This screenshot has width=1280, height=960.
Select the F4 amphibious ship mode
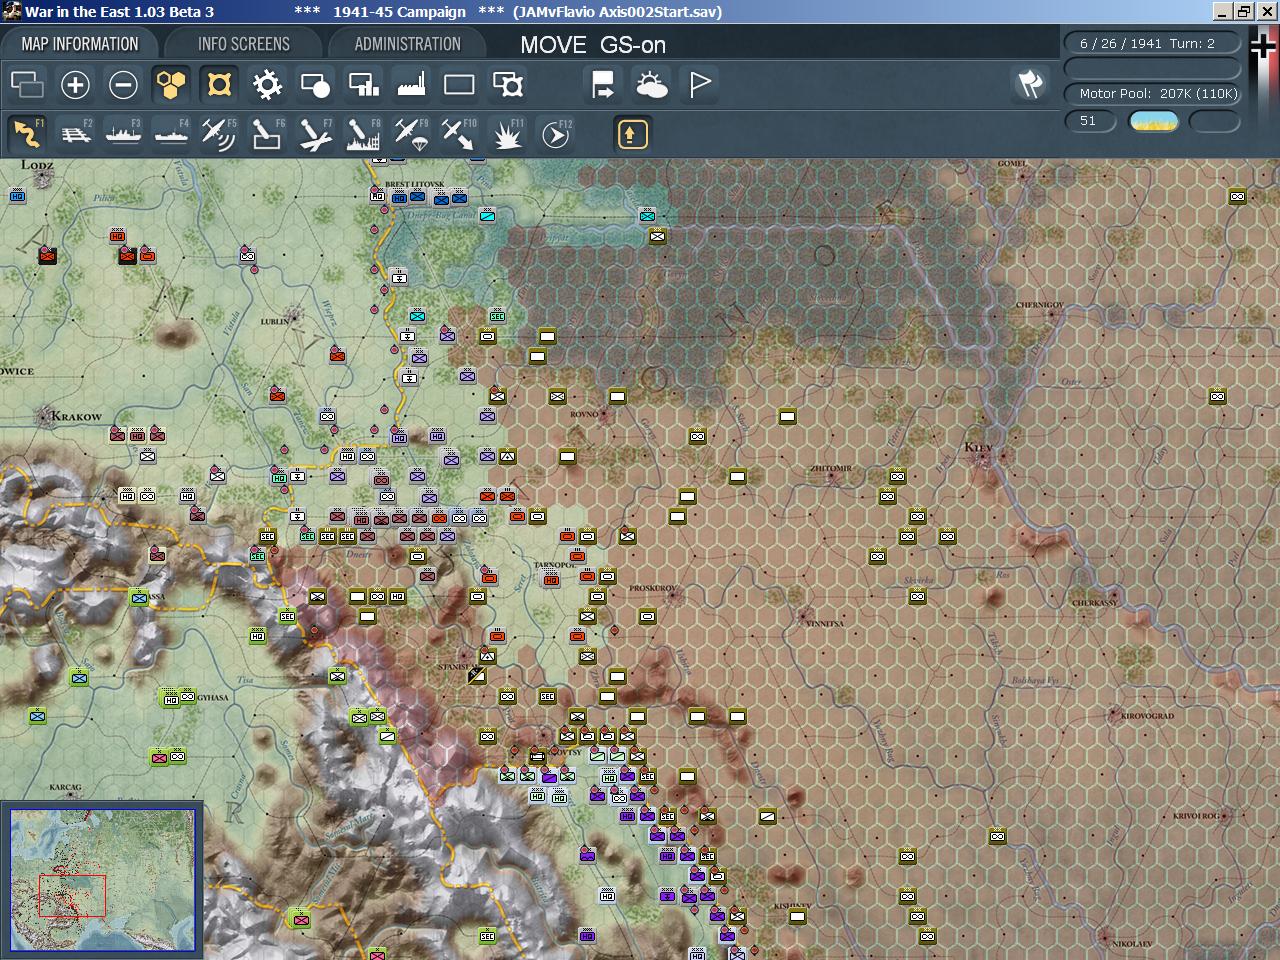171,134
